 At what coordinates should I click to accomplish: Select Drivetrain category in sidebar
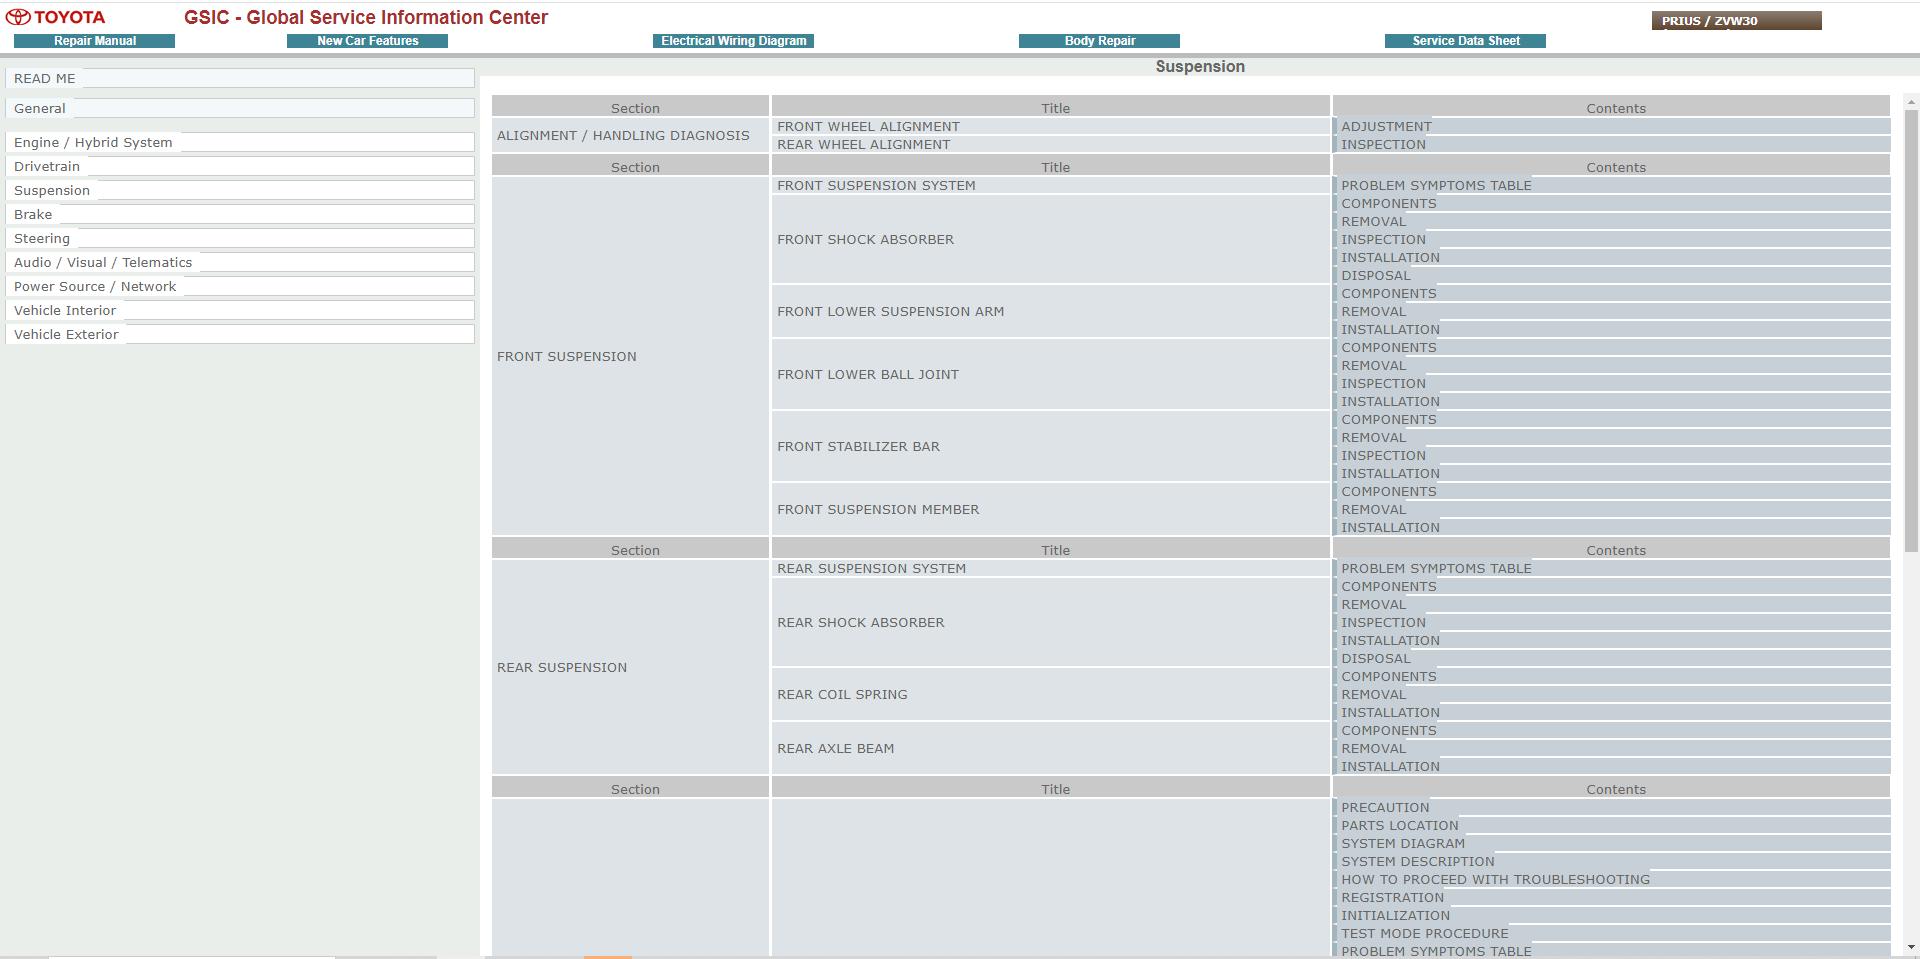click(240, 166)
